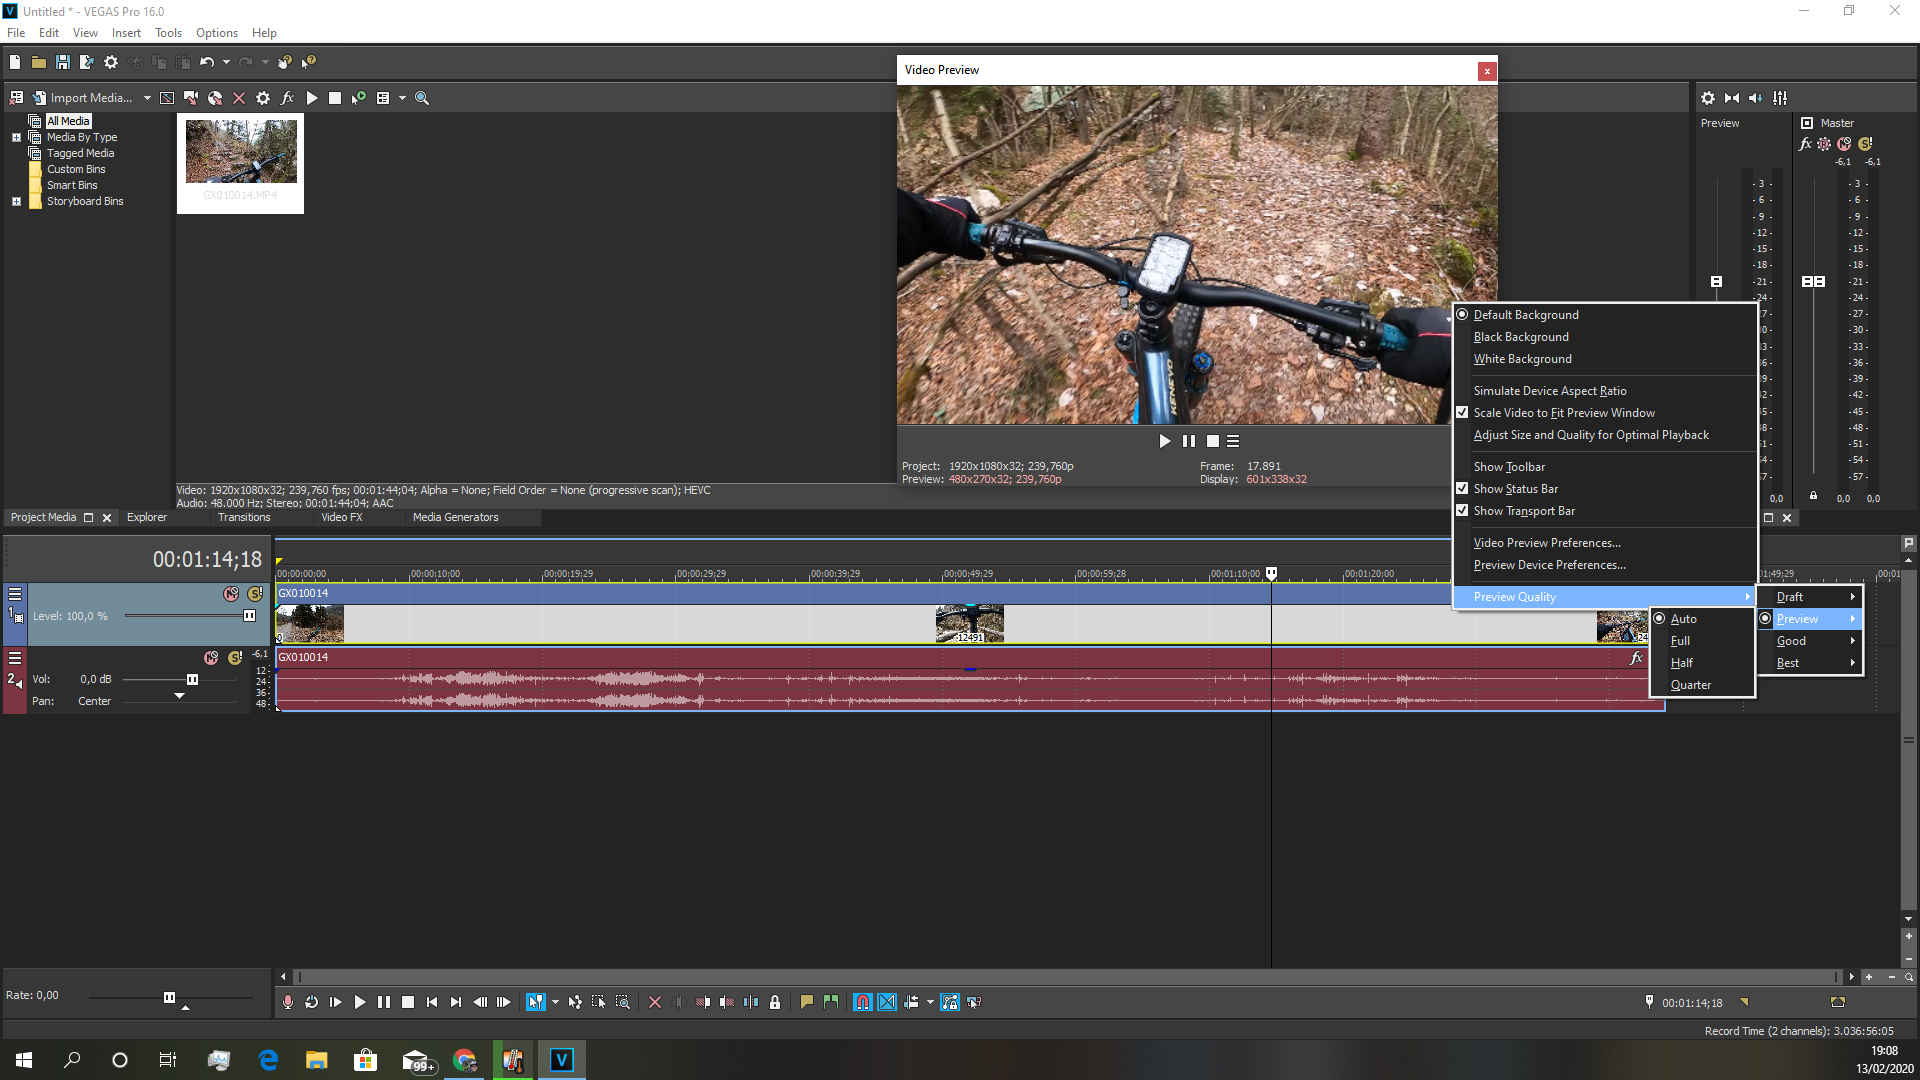1920x1080 pixels.
Task: Open the edit tool dropdown arrow in transport bar
Action: [555, 1002]
